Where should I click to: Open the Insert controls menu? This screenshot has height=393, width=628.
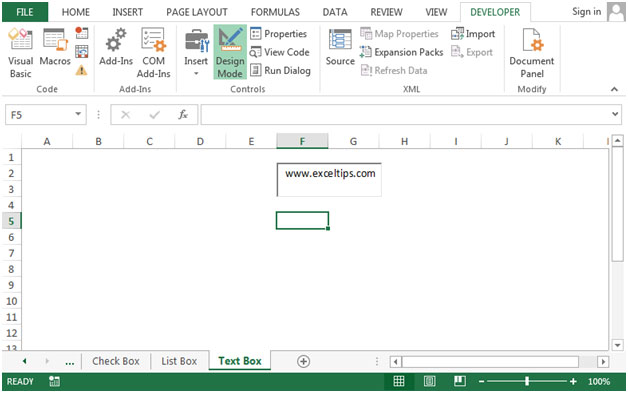[196, 52]
